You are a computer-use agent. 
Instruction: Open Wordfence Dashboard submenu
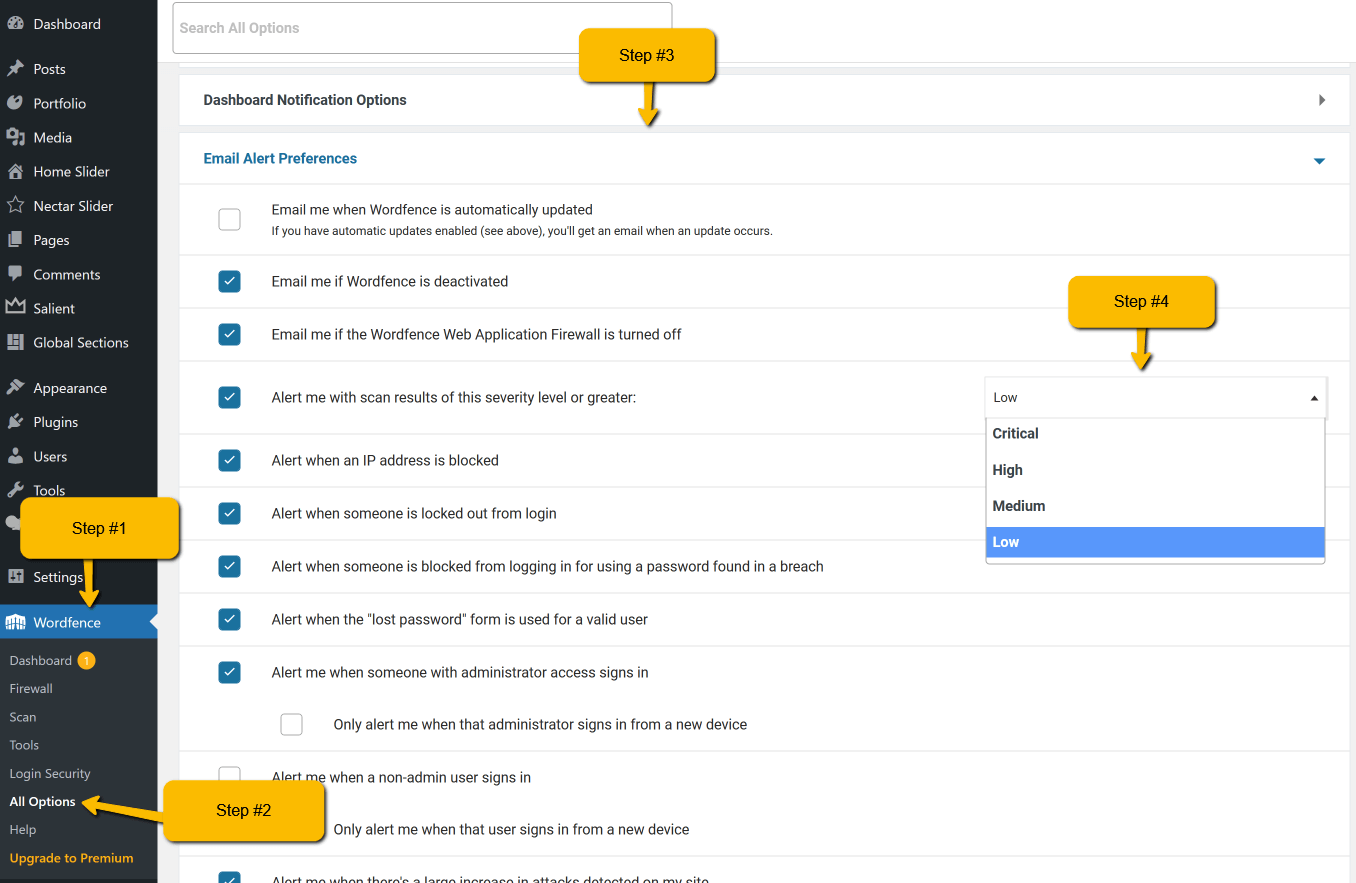[x=41, y=660]
